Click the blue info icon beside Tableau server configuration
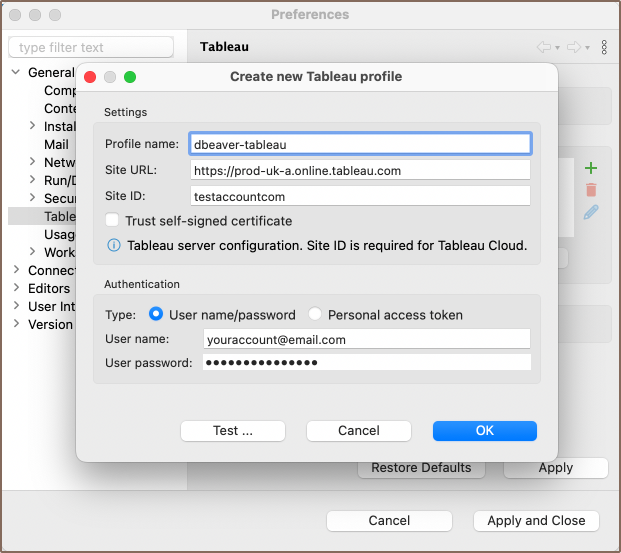 point(115,245)
